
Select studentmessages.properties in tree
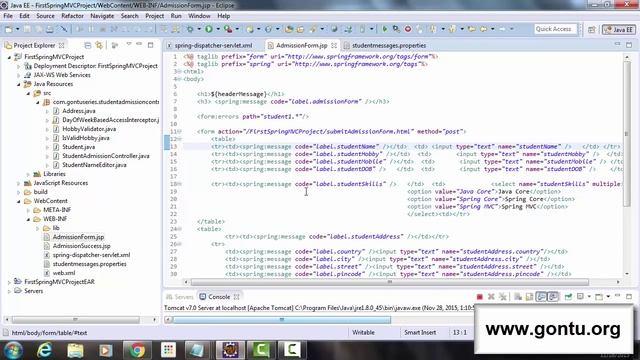point(89,264)
